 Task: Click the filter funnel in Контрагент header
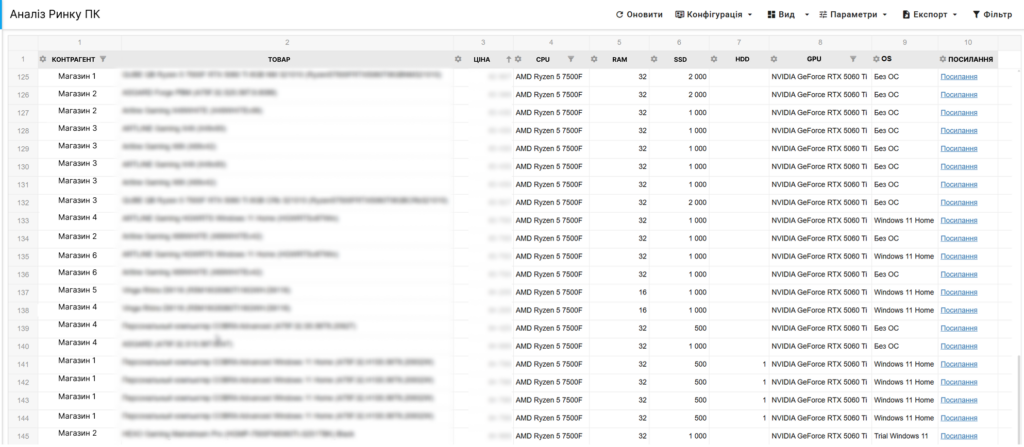[103, 59]
